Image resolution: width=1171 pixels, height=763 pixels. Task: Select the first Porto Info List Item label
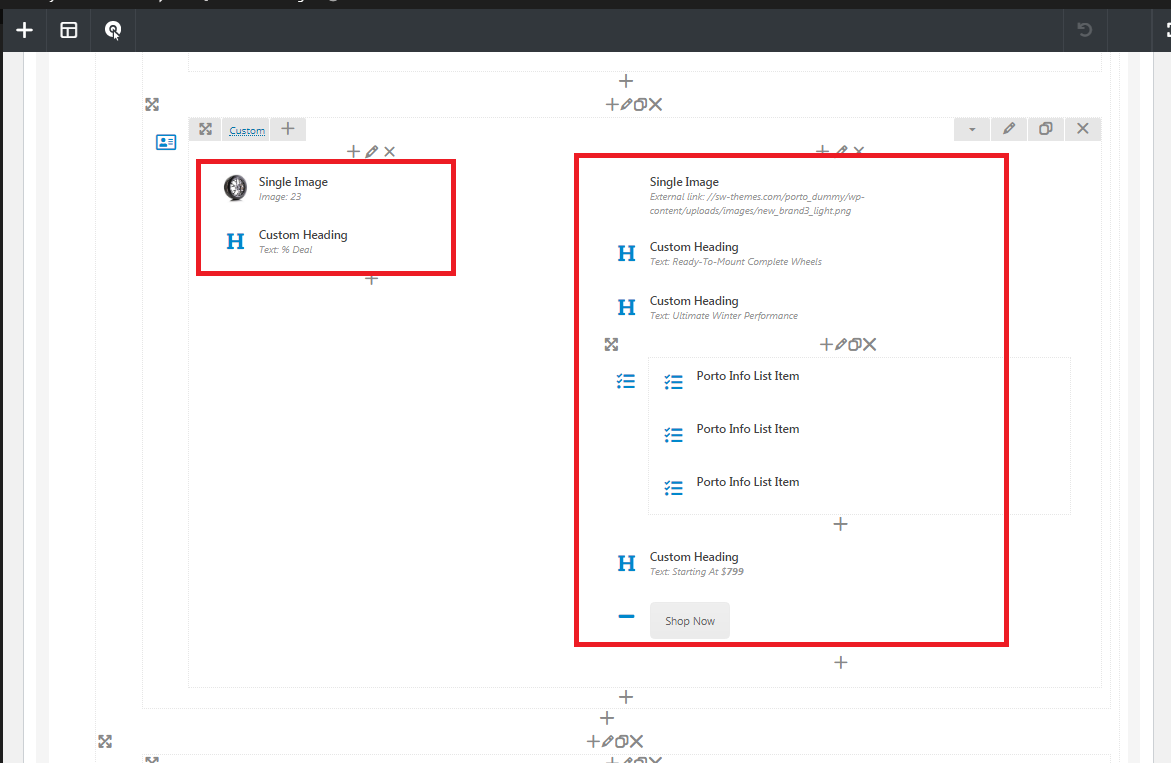coord(748,376)
